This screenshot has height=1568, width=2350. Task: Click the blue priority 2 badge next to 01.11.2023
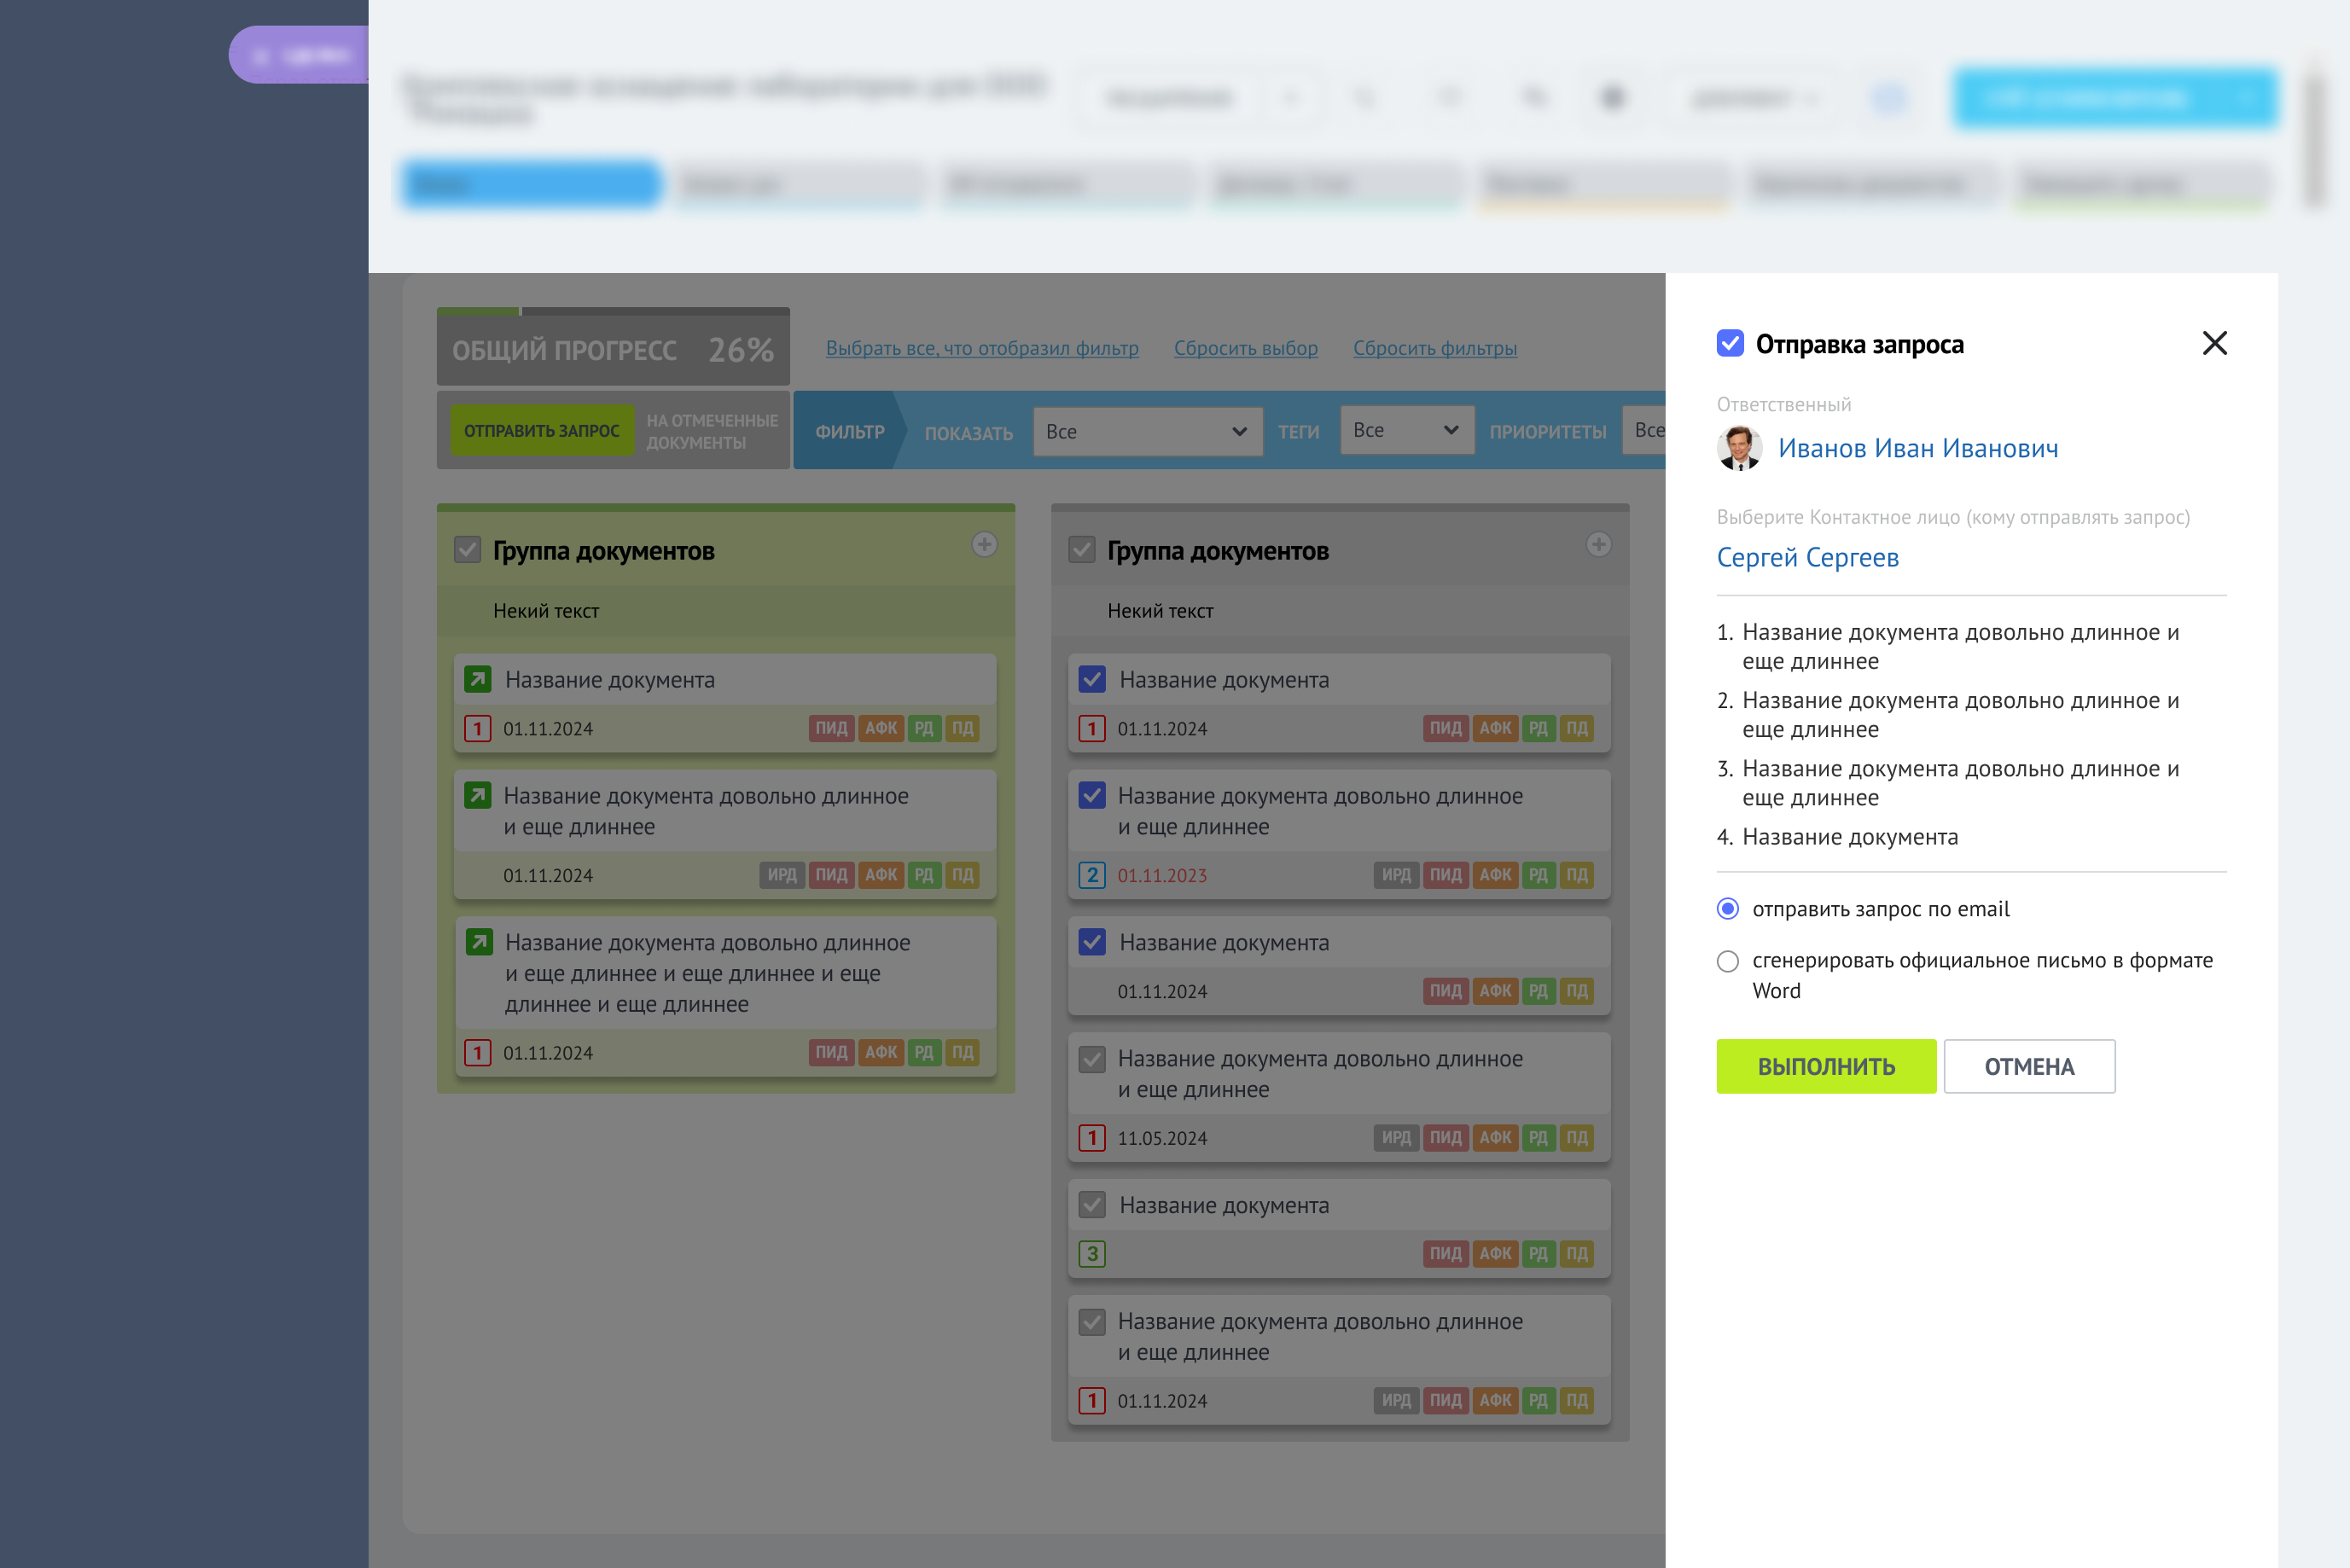point(1091,875)
